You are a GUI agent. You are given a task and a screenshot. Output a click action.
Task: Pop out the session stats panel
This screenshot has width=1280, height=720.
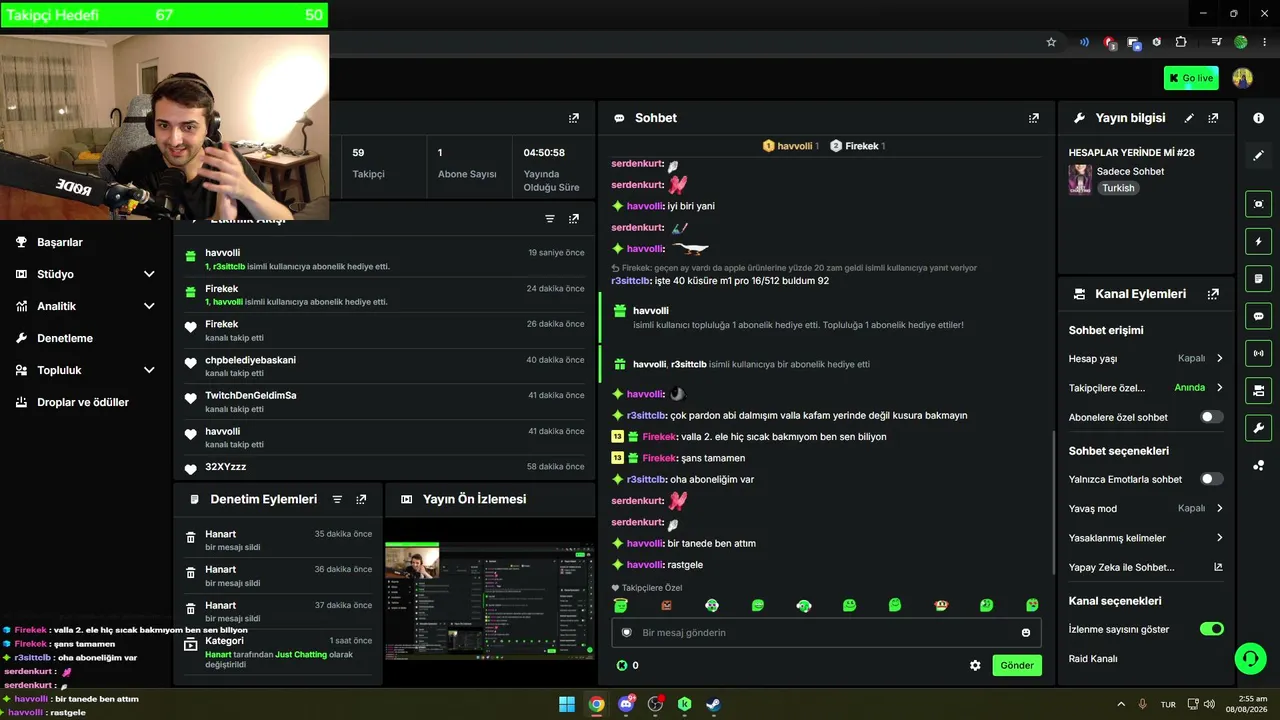pyautogui.click(x=574, y=118)
